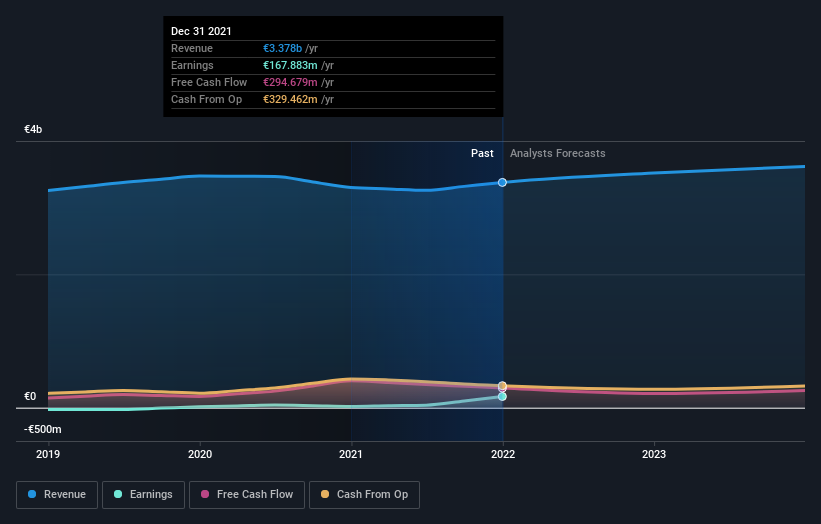This screenshot has width=821, height=524.
Task: Click the Past label on chart
Action: [x=482, y=153]
